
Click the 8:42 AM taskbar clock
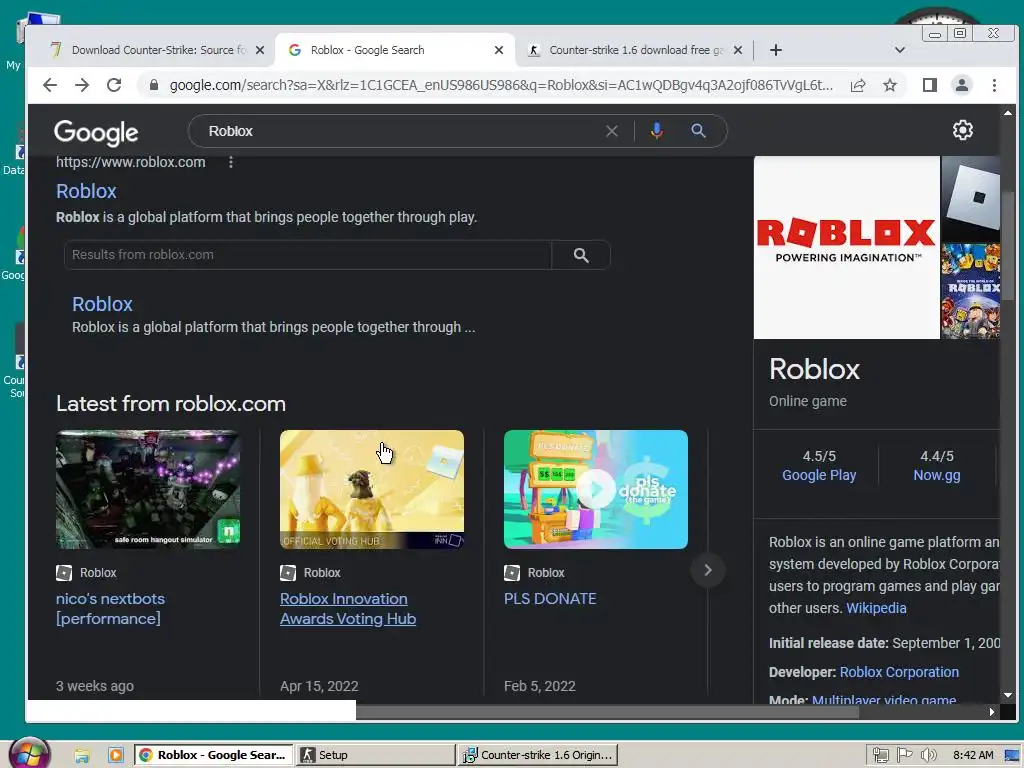pyautogui.click(x=973, y=755)
